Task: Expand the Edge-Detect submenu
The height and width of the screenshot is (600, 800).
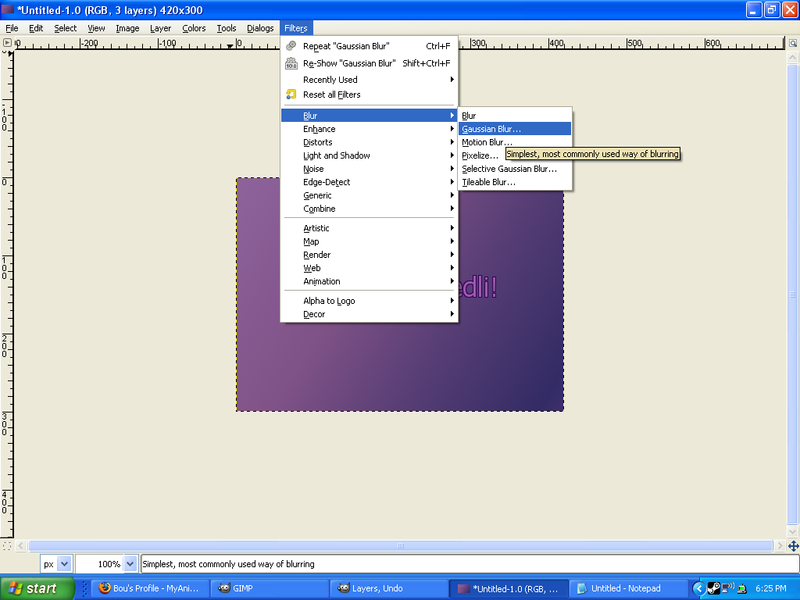Action: pyautogui.click(x=369, y=182)
